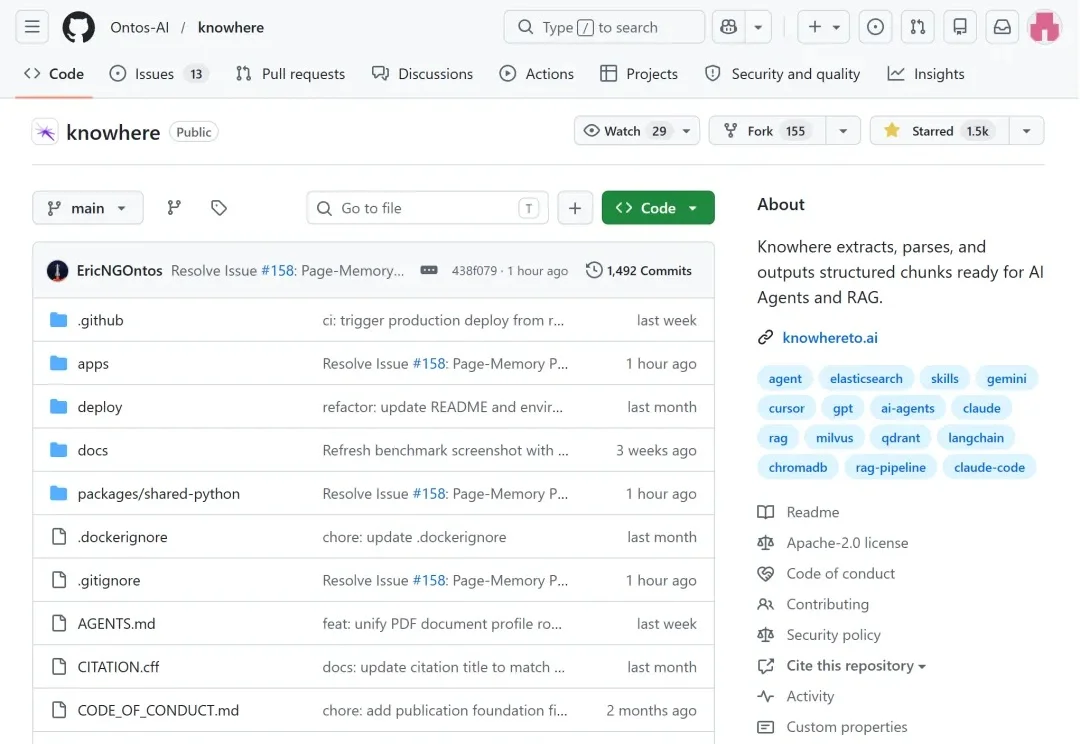Toggle the Starred button to unstar
Image resolution: width=1080 pixels, height=744 pixels.
click(939, 131)
